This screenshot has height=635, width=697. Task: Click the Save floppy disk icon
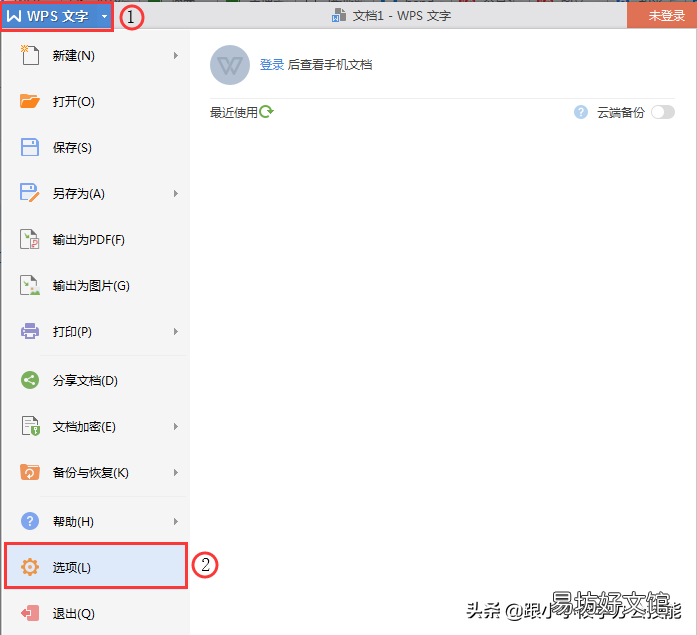(30, 148)
